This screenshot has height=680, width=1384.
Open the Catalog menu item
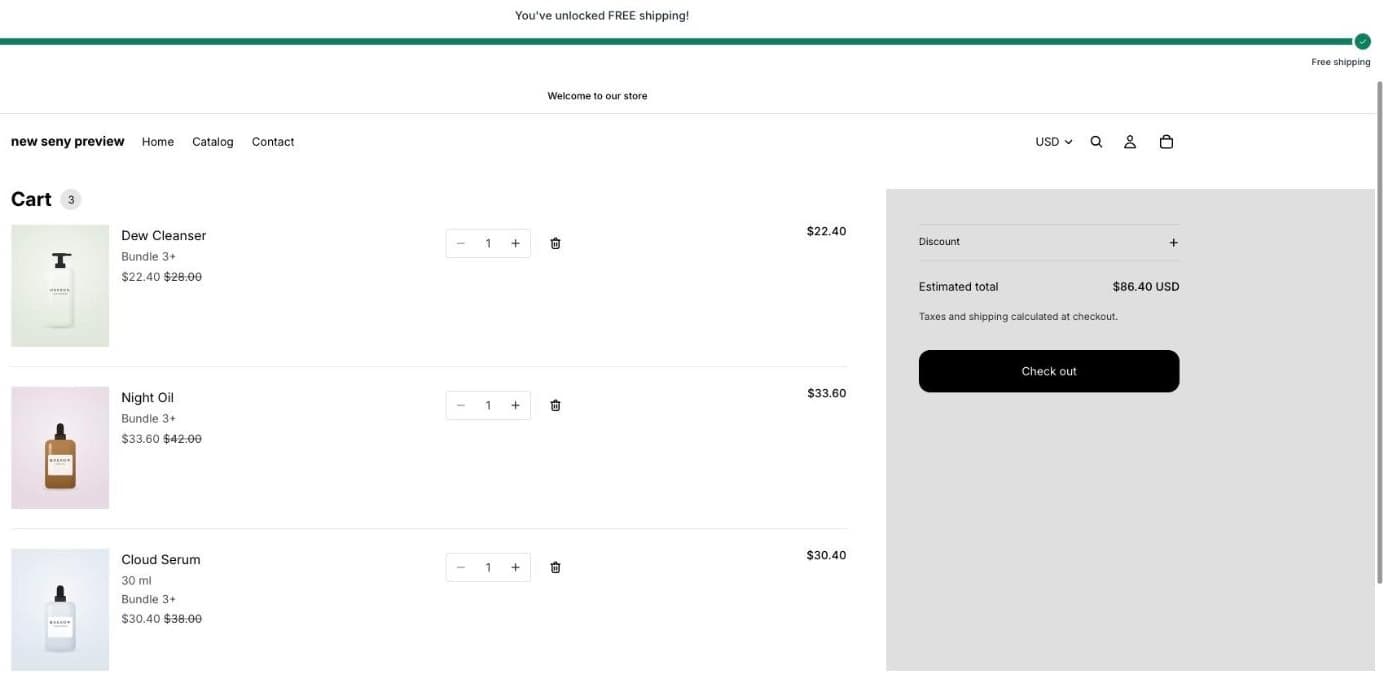(213, 142)
